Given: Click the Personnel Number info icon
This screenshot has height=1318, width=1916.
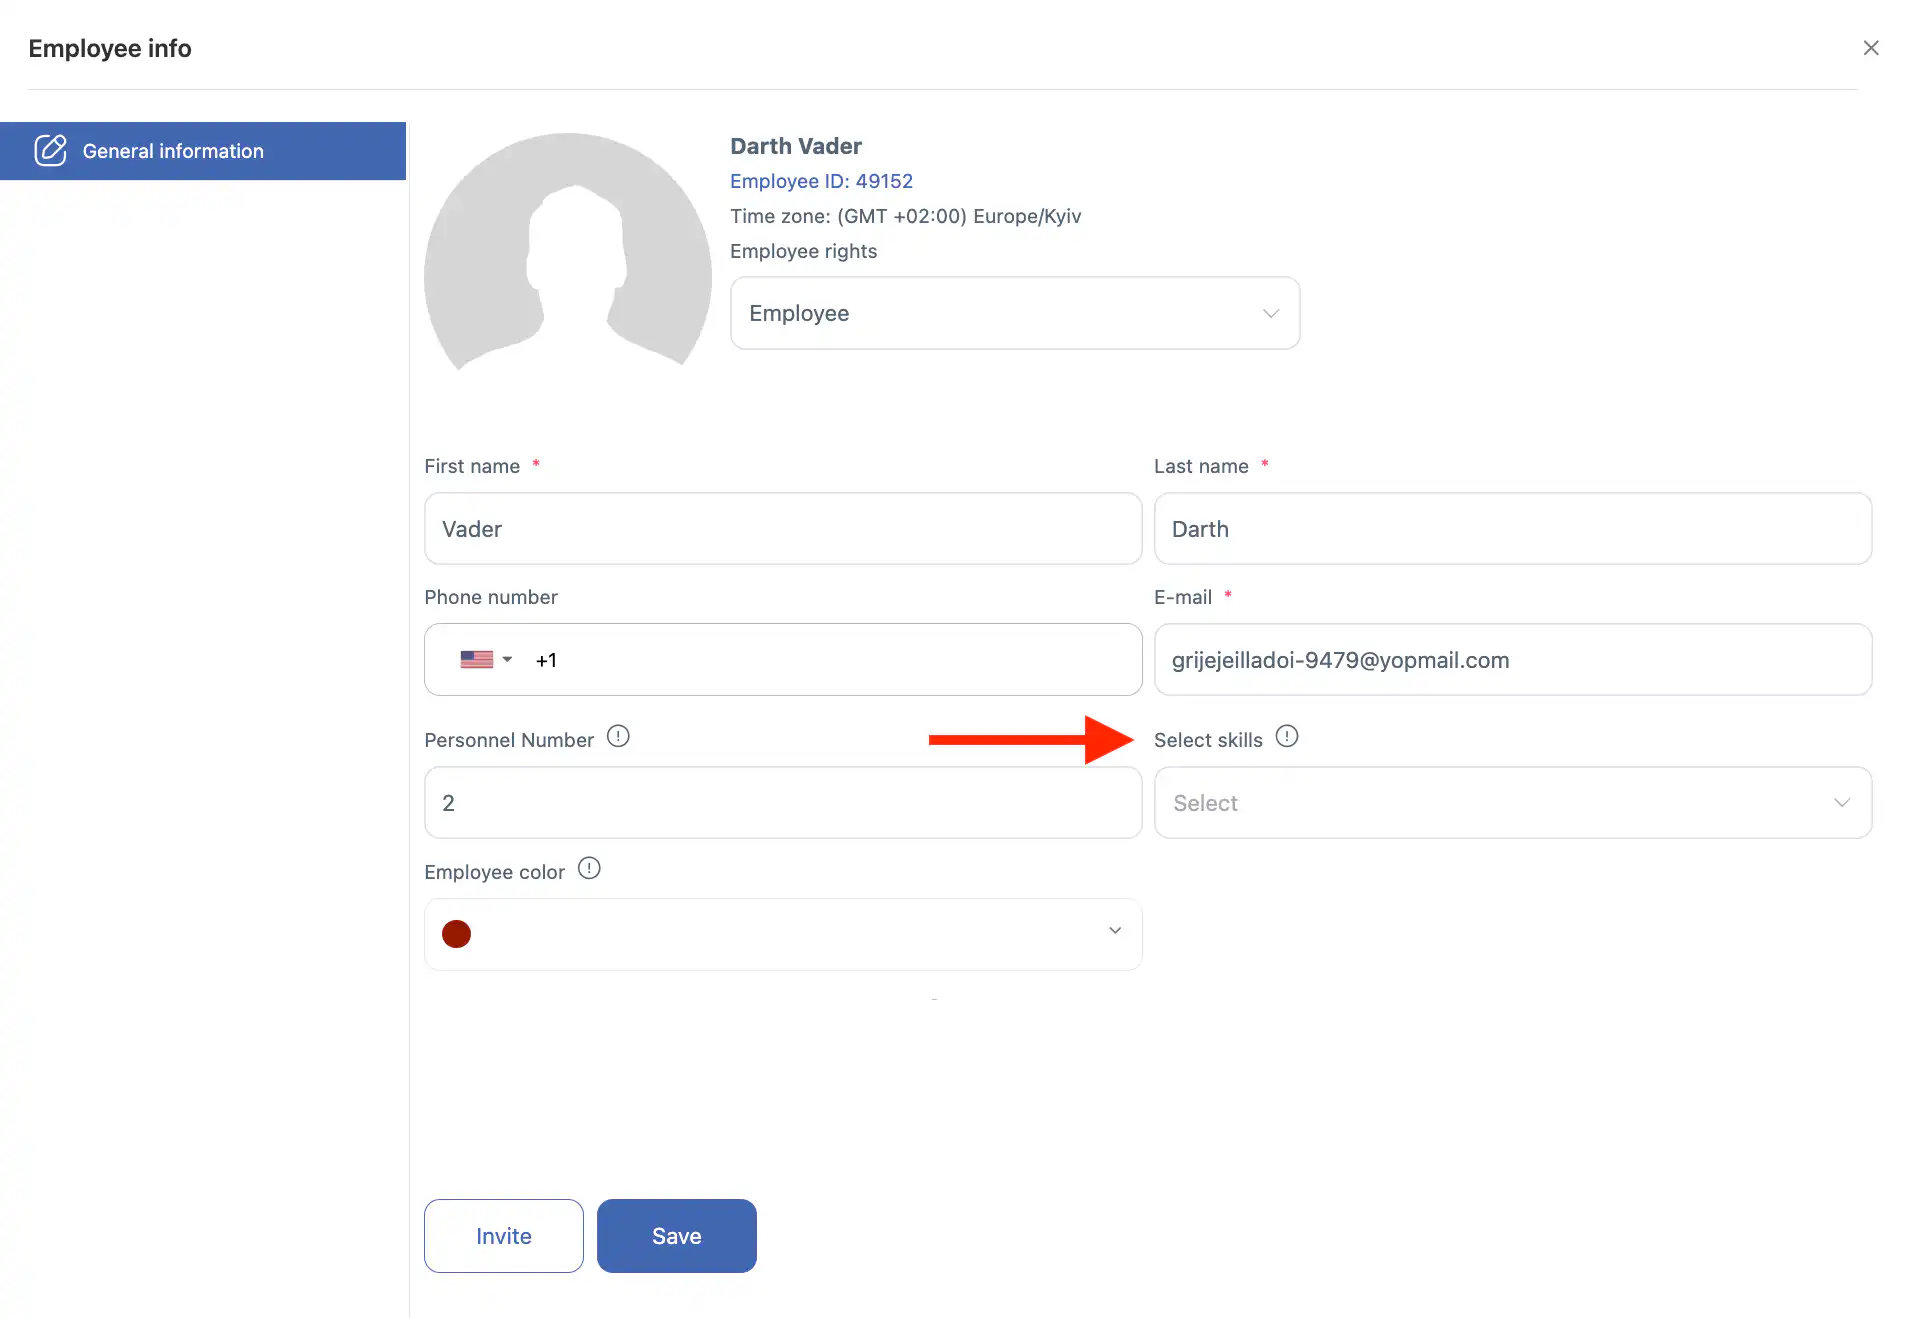Looking at the screenshot, I should (618, 737).
